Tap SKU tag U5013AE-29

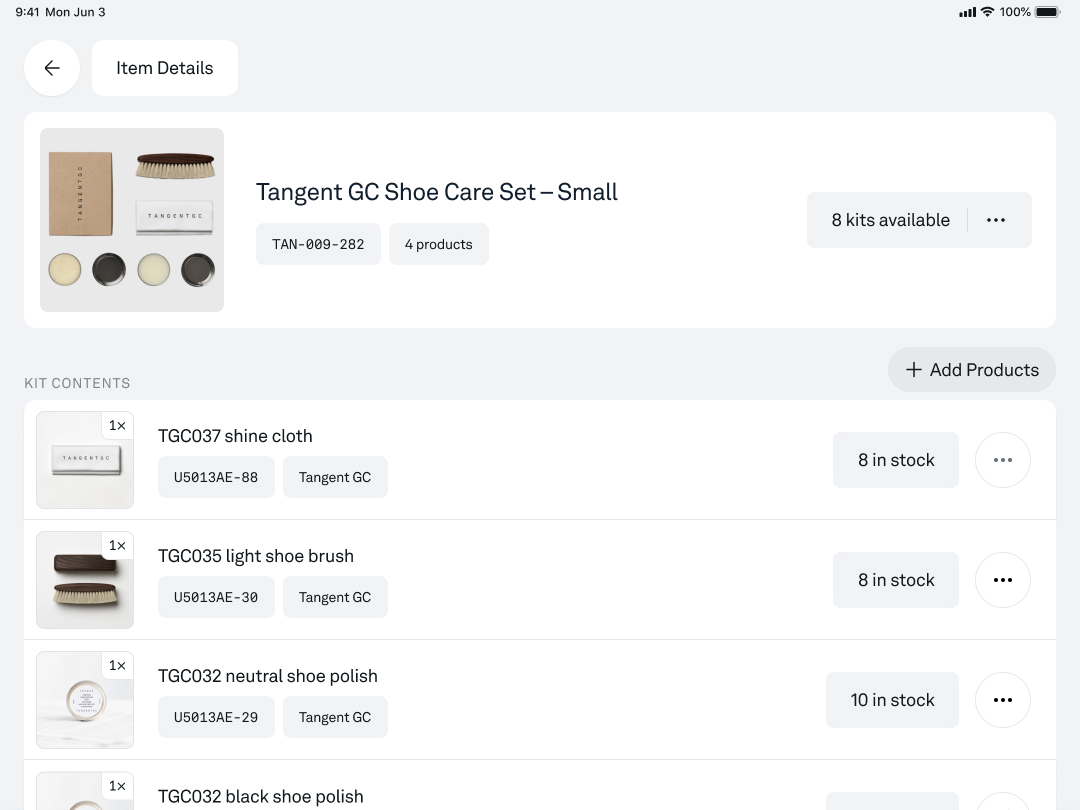[216, 717]
